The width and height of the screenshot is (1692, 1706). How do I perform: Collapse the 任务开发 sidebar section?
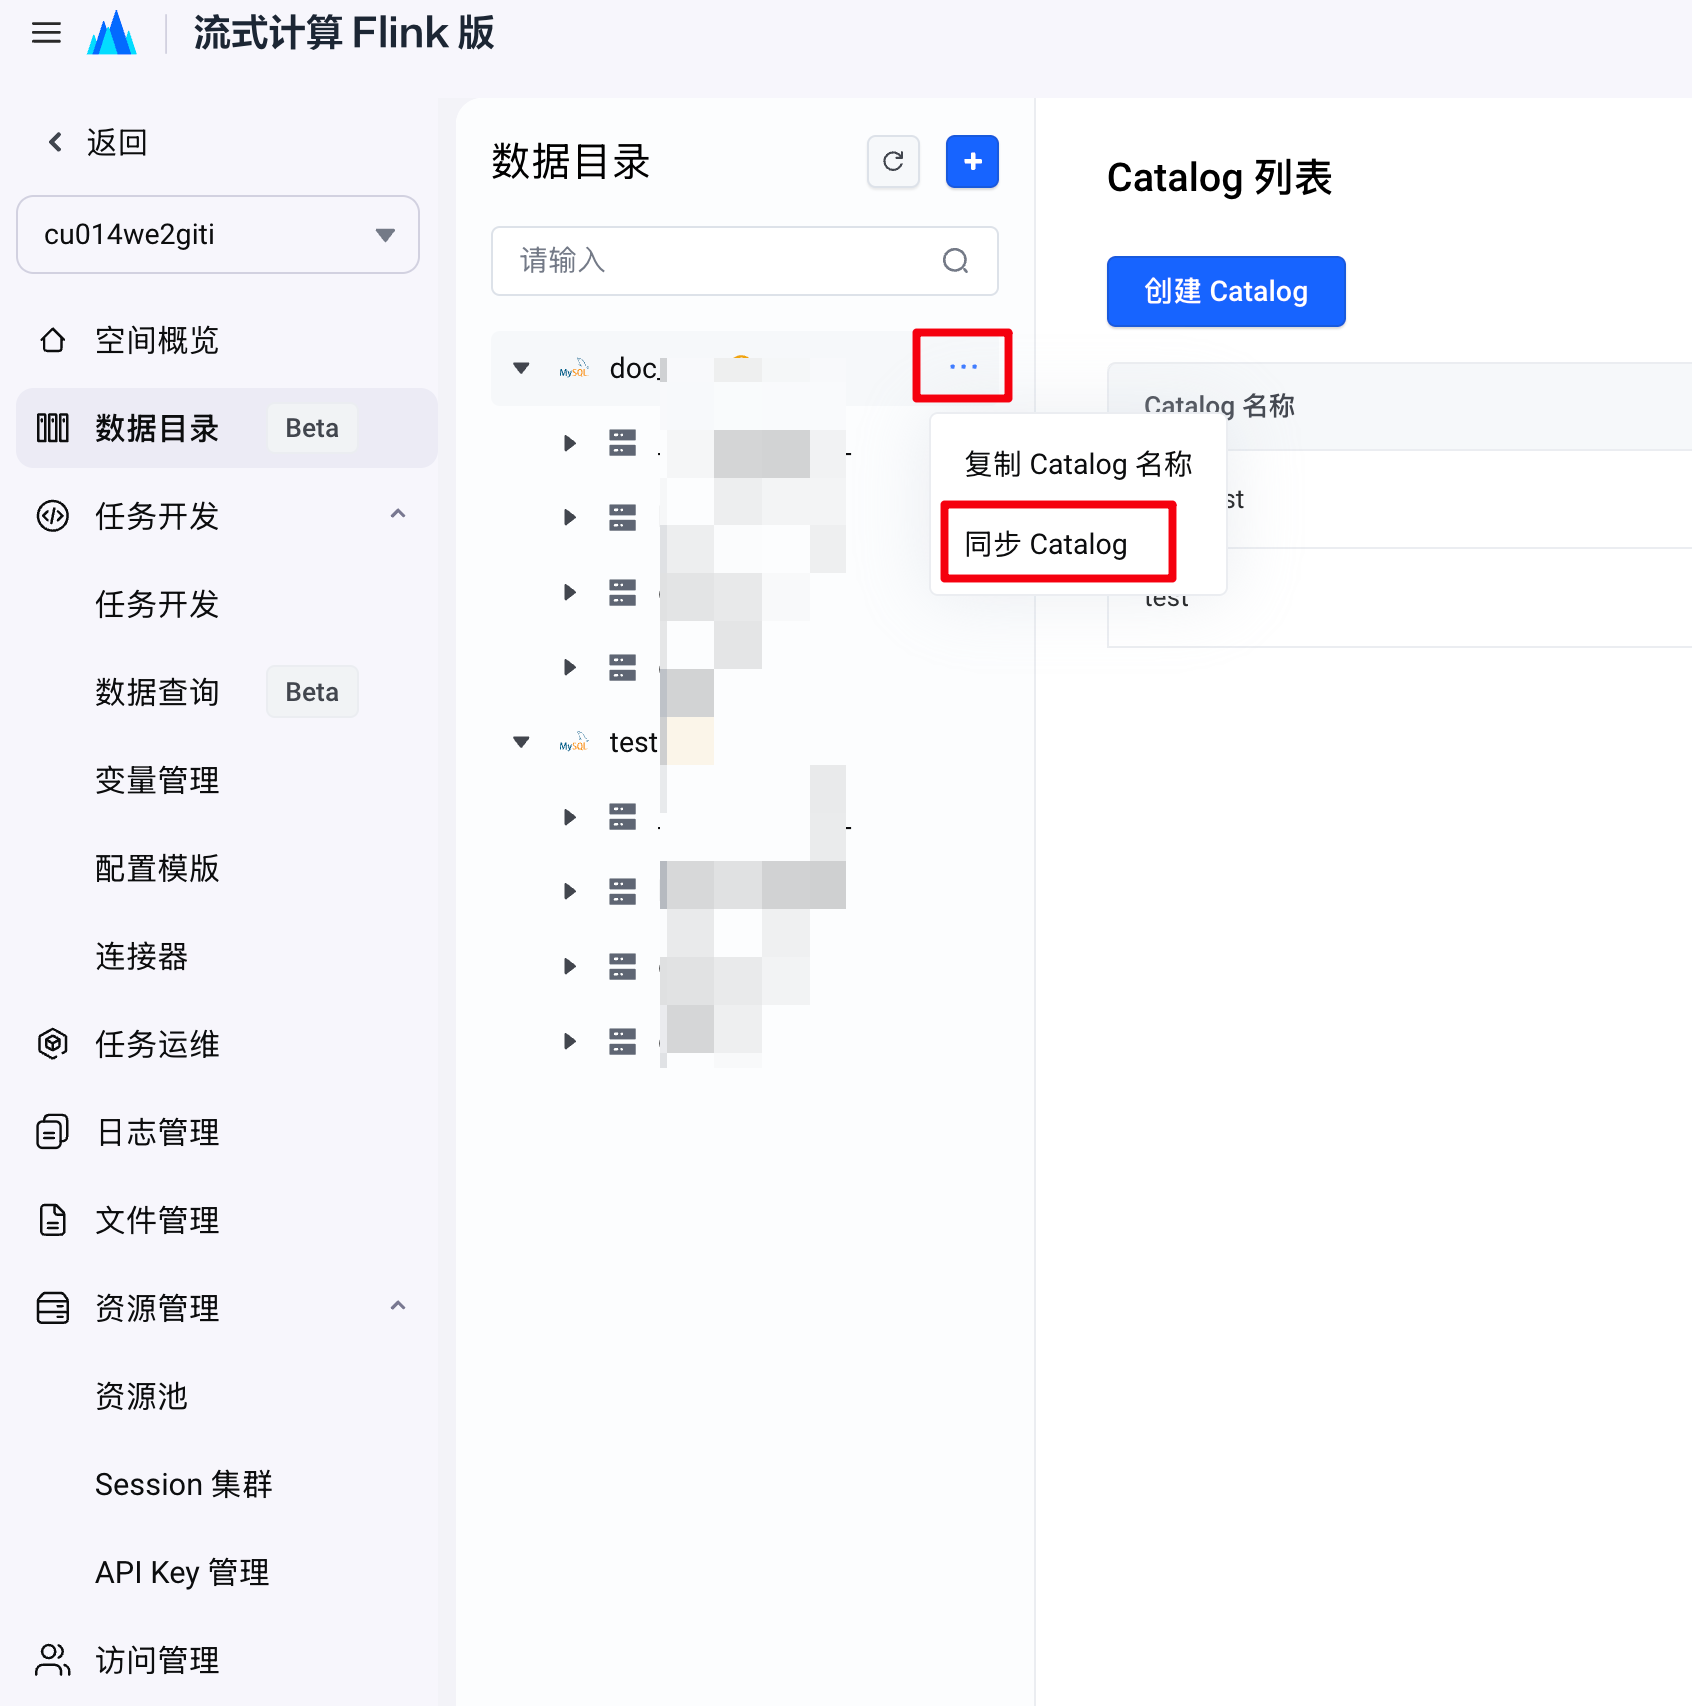(x=398, y=515)
